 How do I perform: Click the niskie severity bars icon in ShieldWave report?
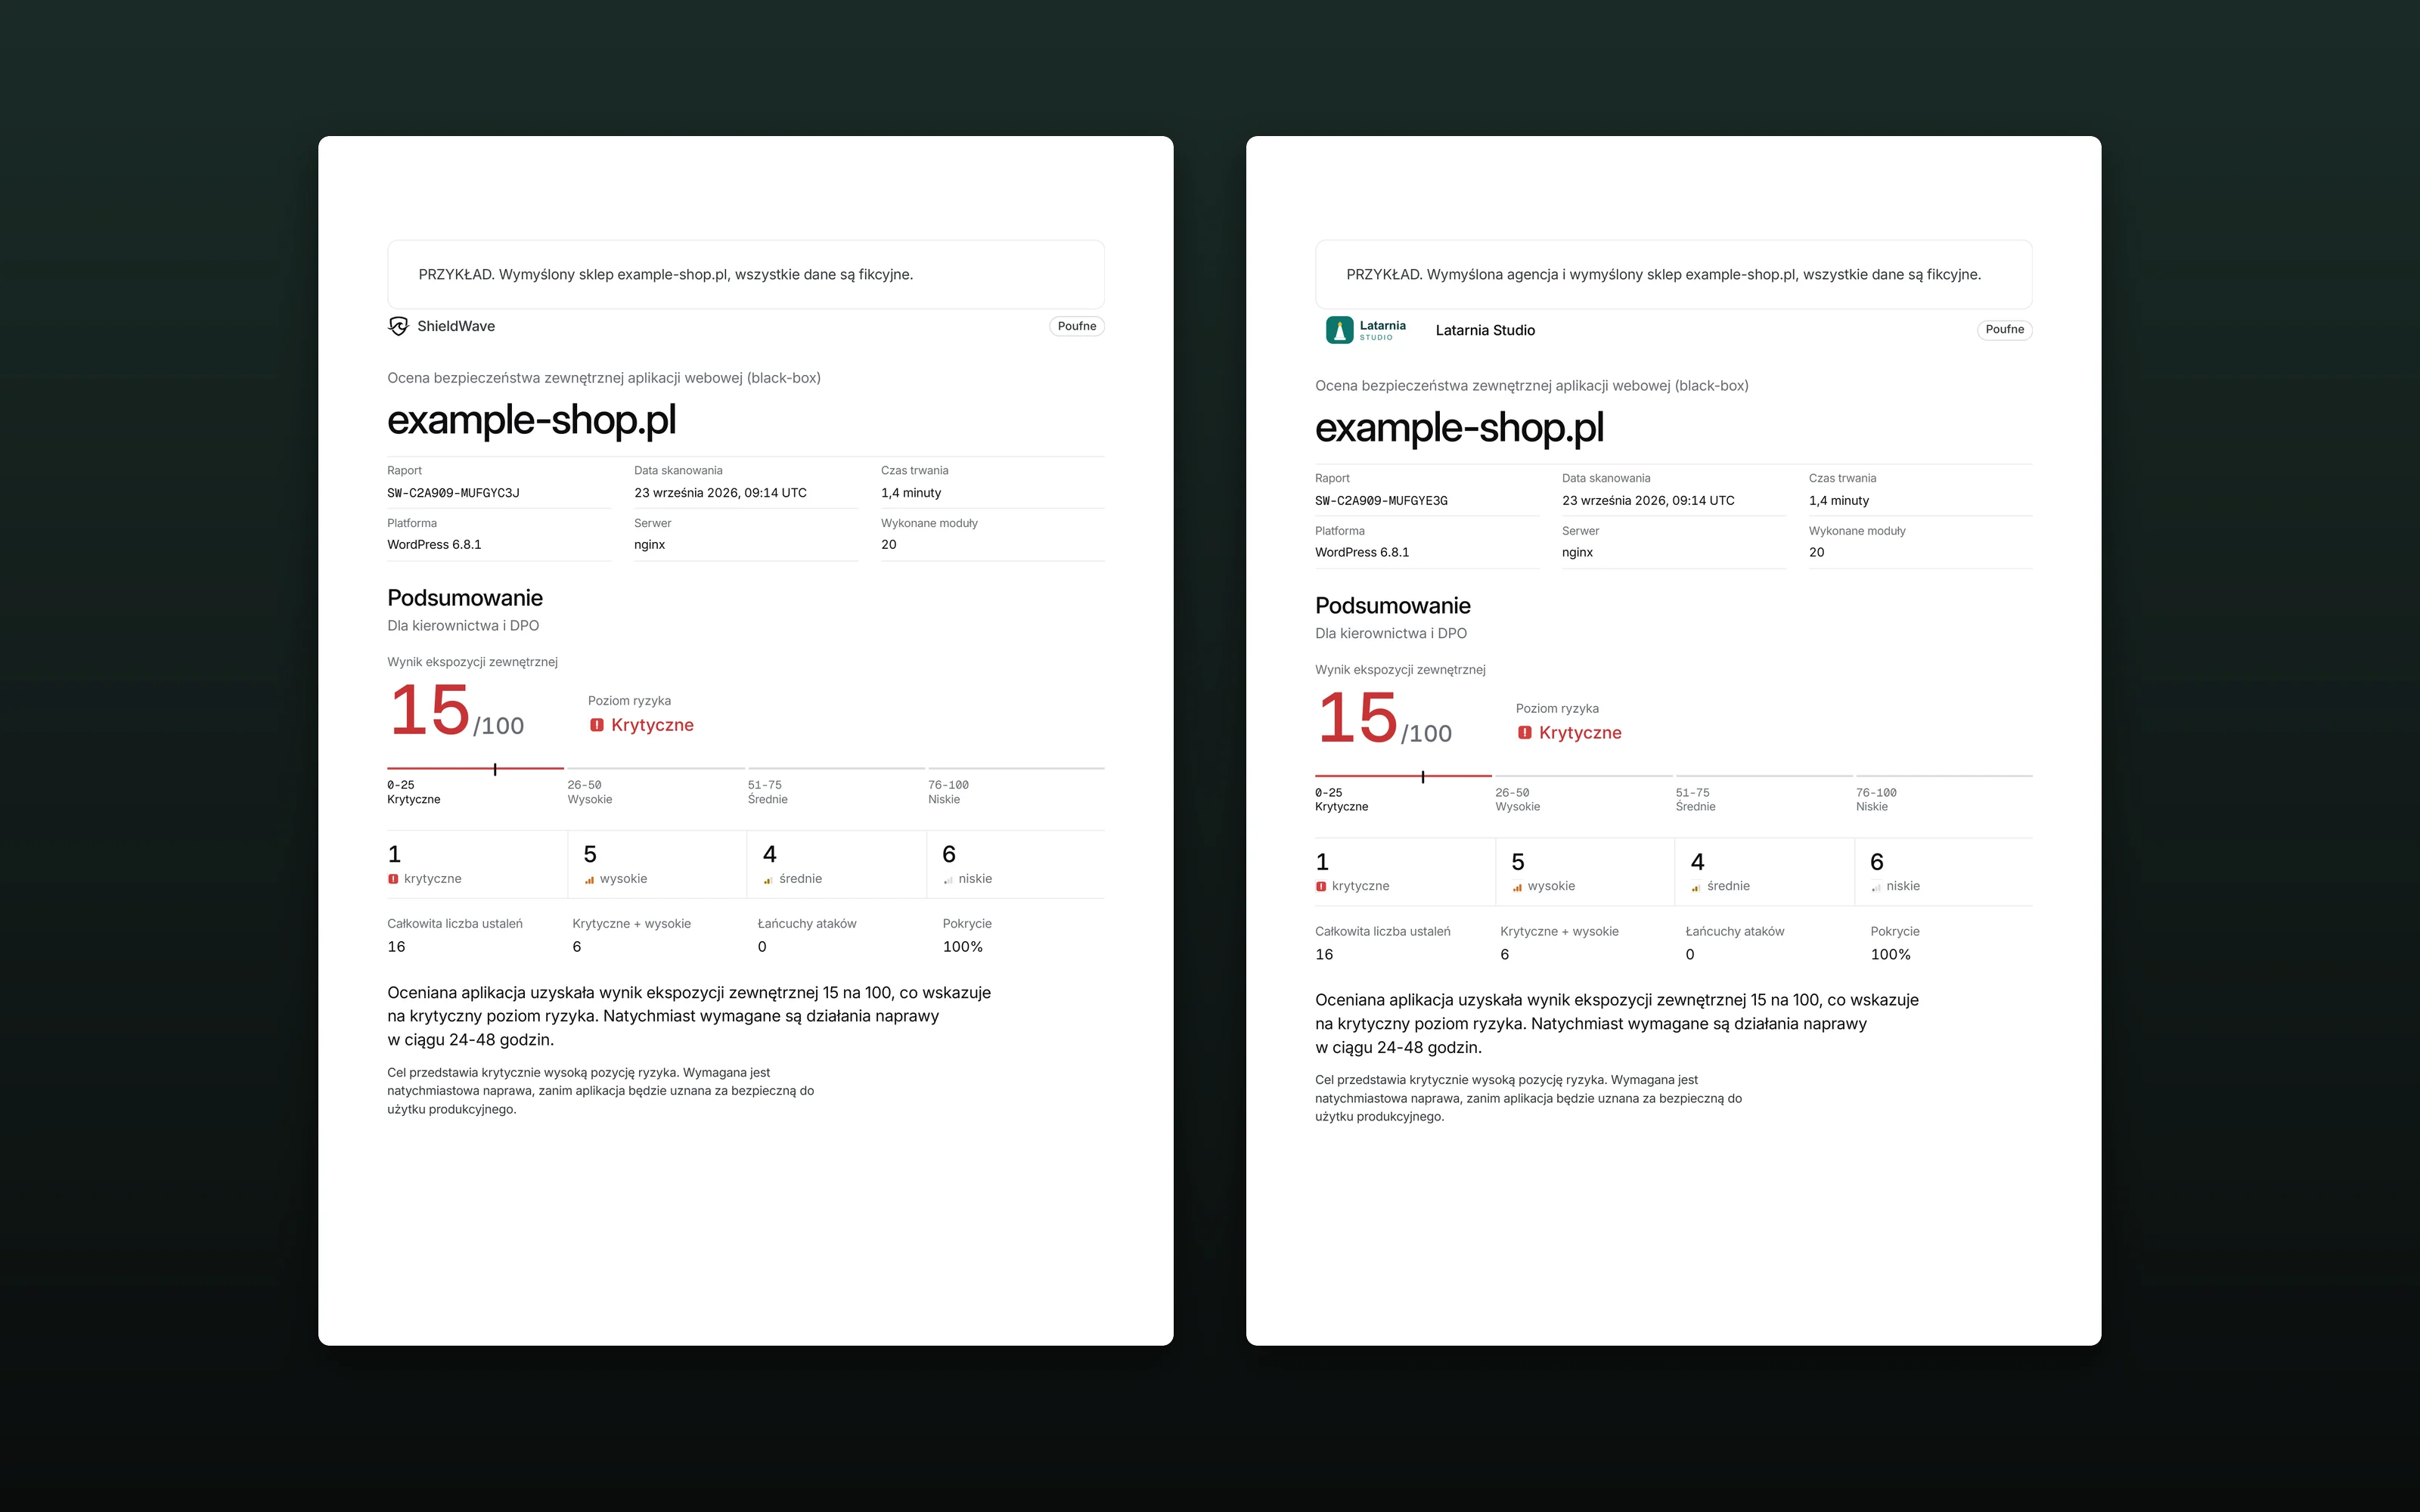pos(948,880)
